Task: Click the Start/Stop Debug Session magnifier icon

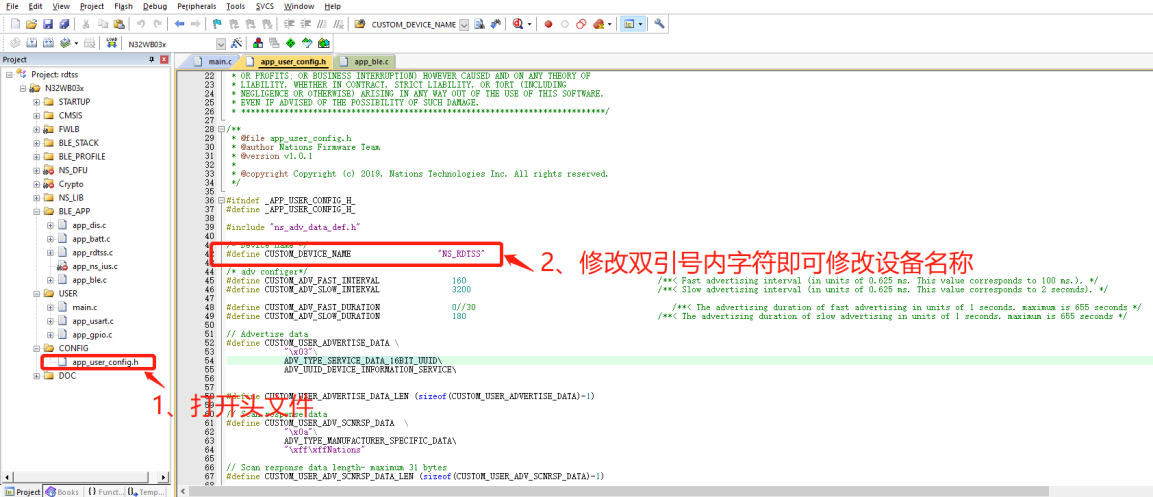Action: [518, 24]
